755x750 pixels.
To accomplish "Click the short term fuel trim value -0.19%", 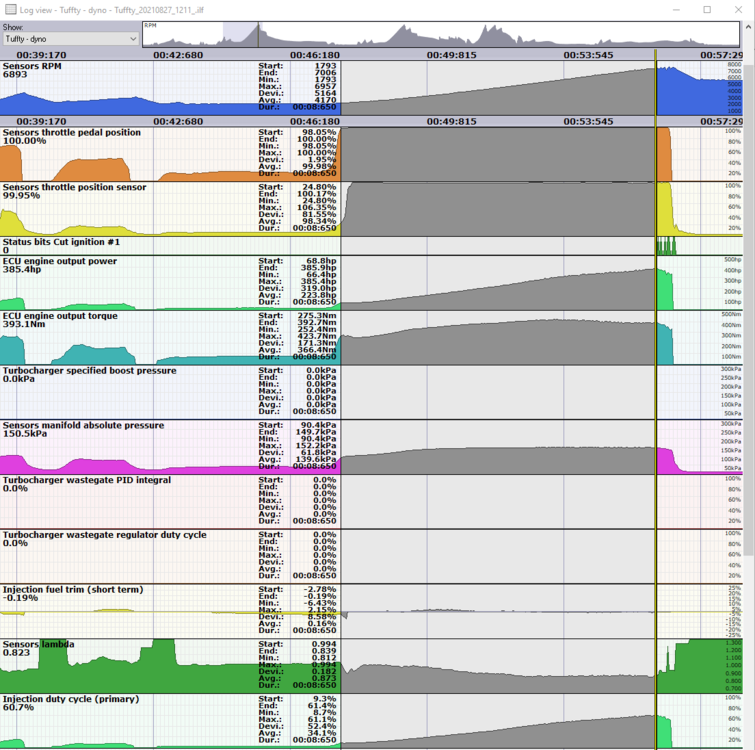I will [20, 598].
